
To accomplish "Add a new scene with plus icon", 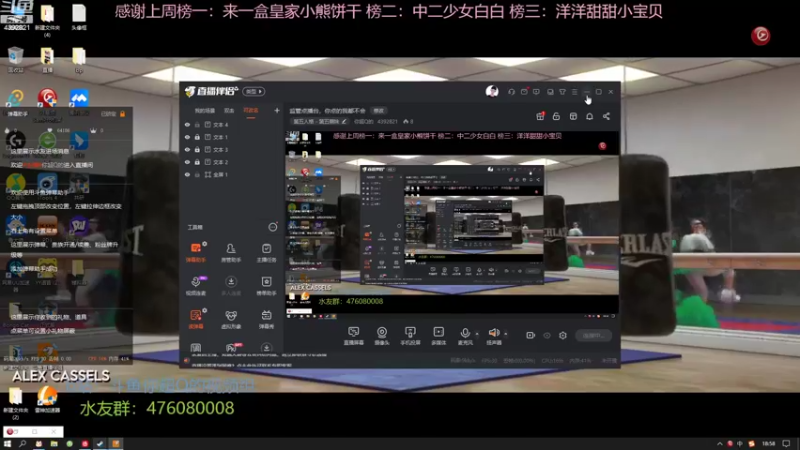I will point(277,110).
